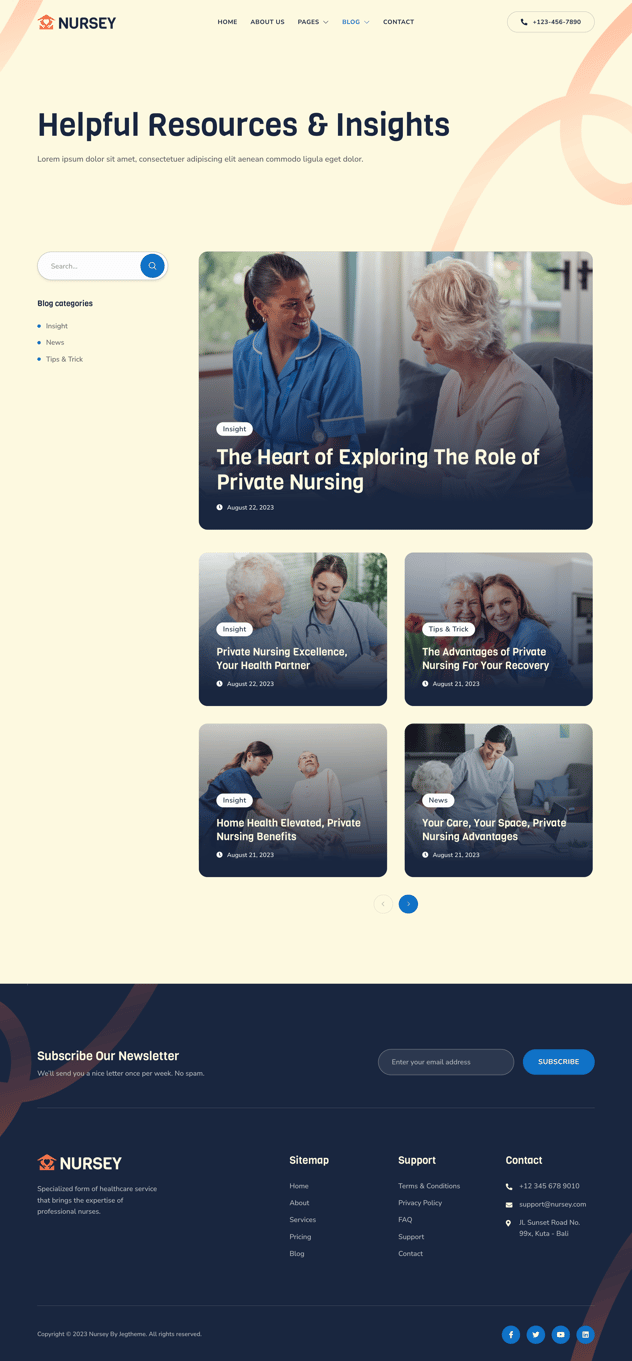This screenshot has width=632, height=1361.
Task: Click the Subscribe newsletter button
Action: click(x=559, y=1062)
